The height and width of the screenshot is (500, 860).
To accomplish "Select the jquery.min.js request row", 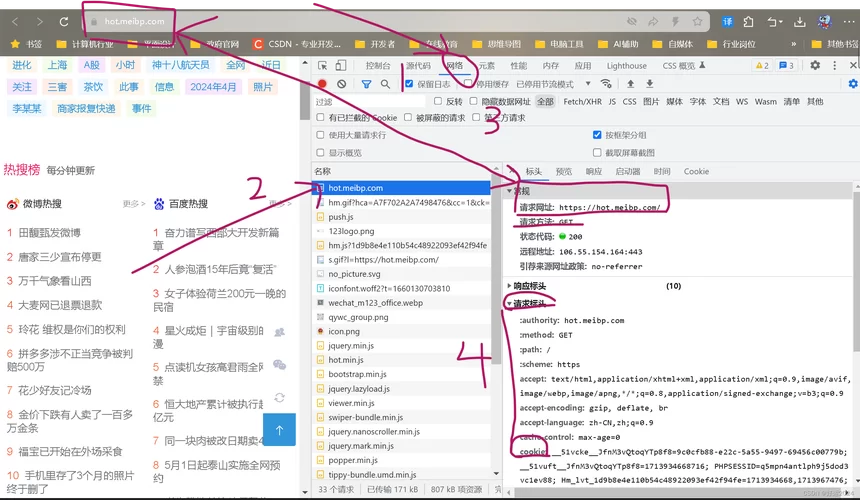I will pyautogui.click(x=402, y=345).
